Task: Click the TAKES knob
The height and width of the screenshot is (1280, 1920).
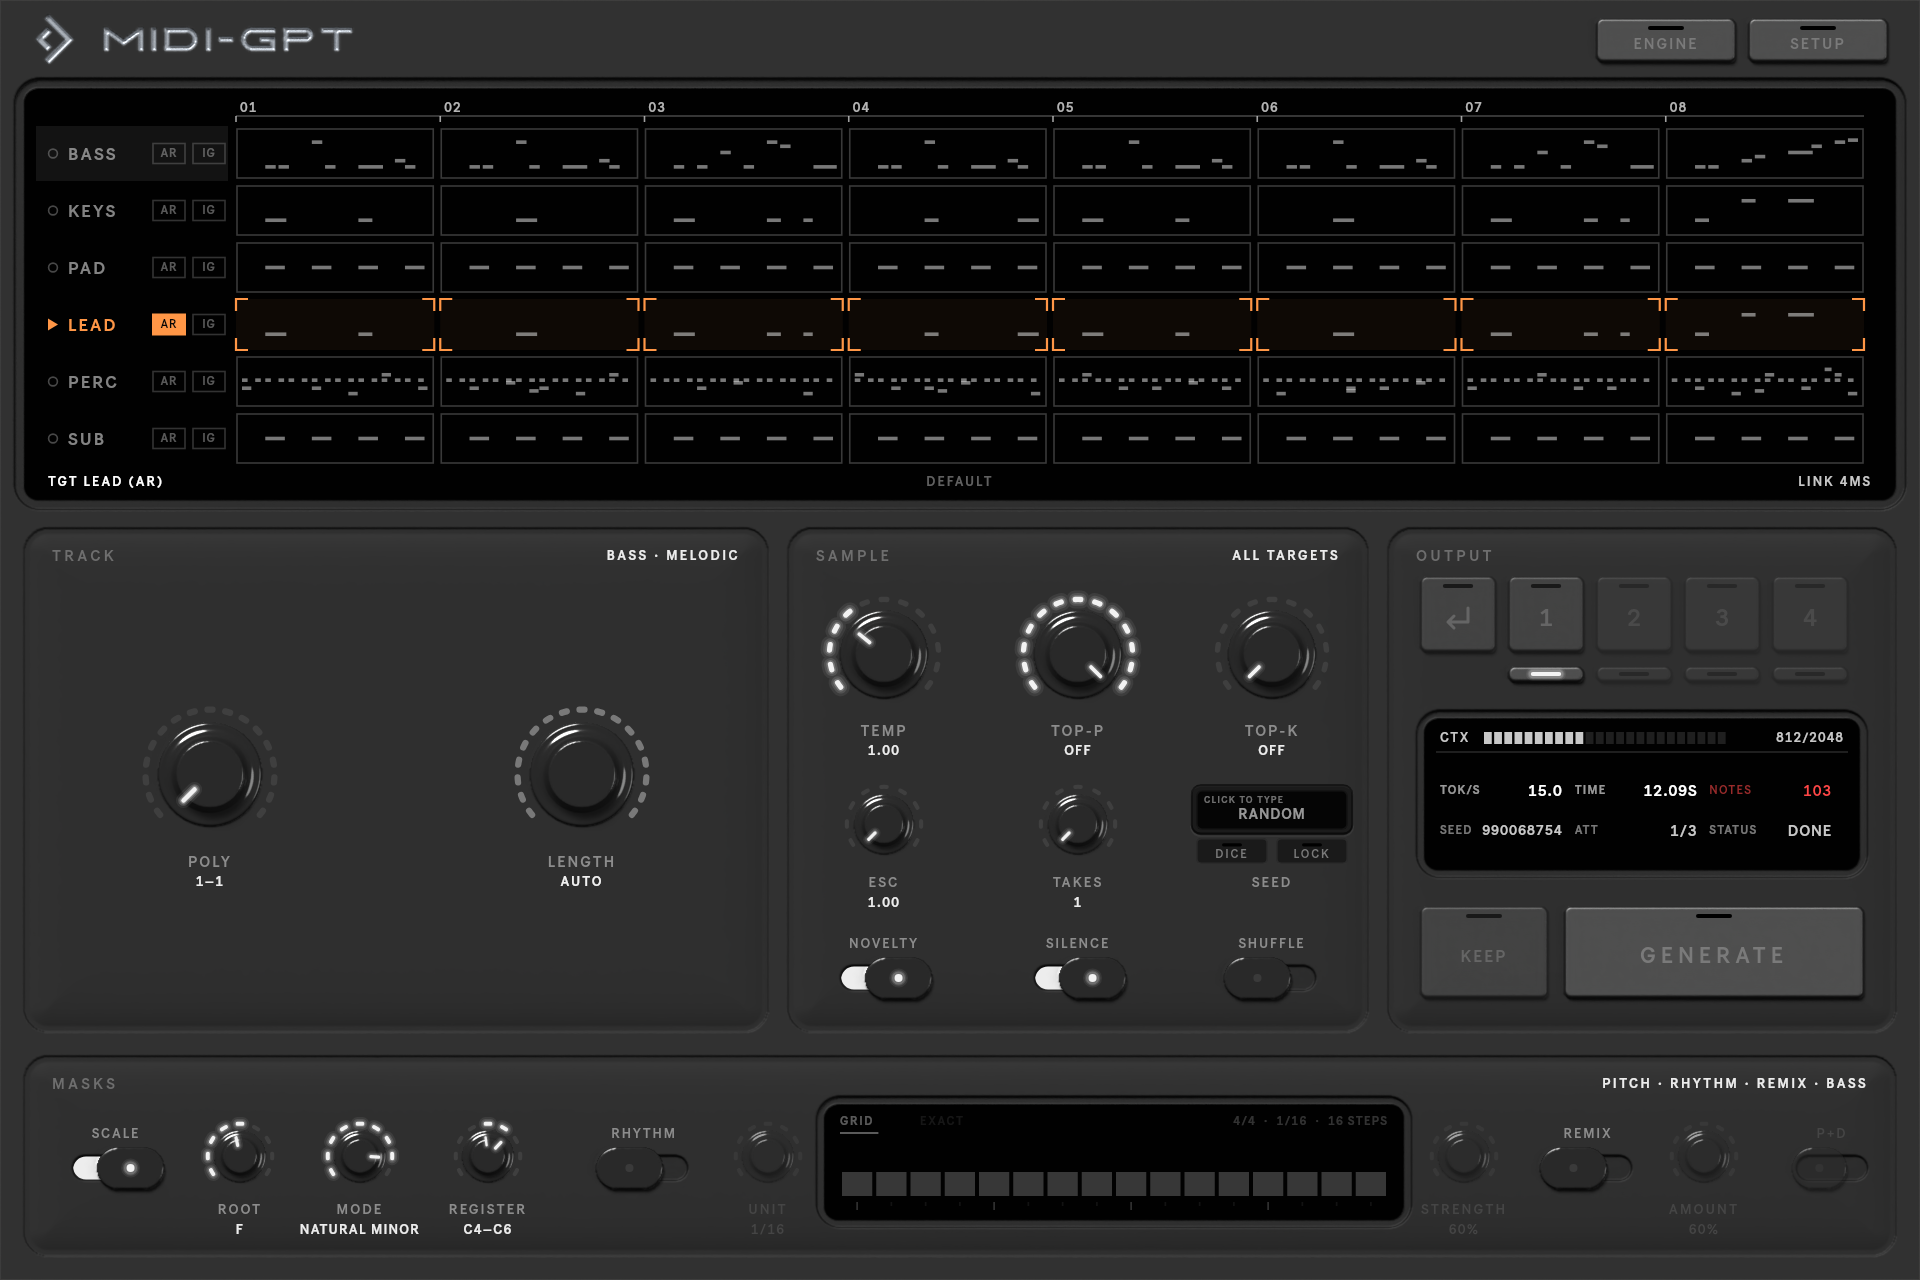Action: 1077,824
